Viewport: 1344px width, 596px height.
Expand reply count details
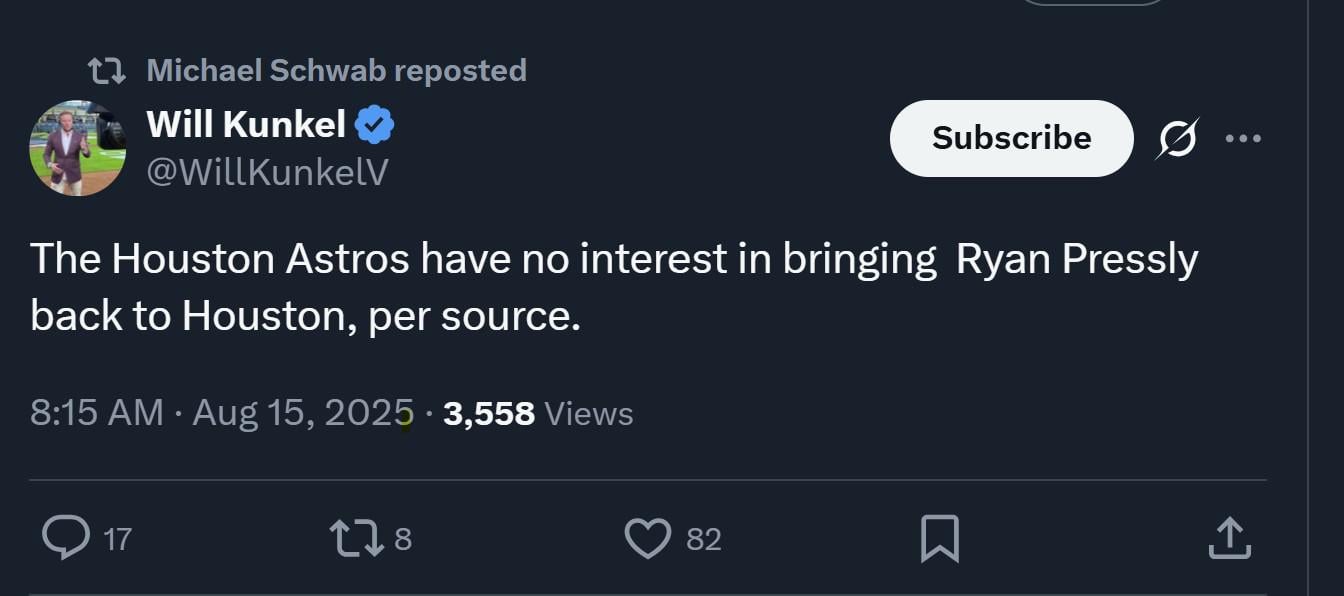pyautogui.click(x=117, y=540)
